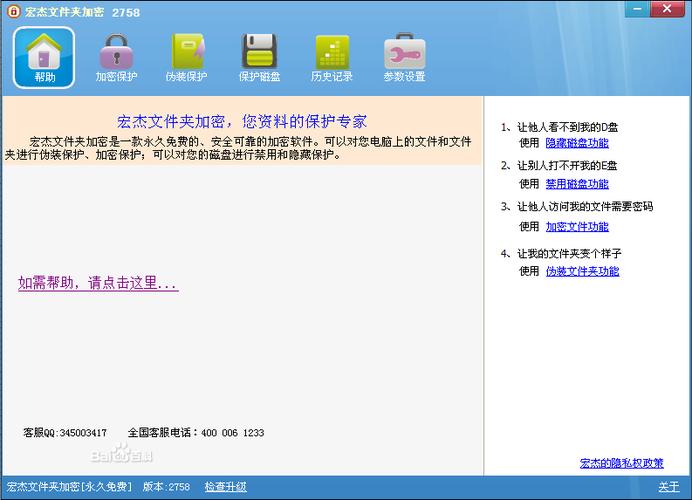Click 检查升级 in the status bar
The width and height of the screenshot is (692, 500).
[226, 487]
